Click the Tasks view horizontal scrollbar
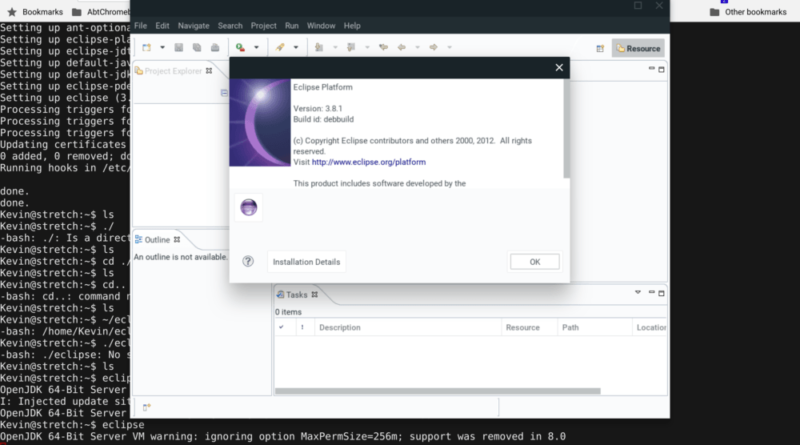The image size is (800, 445). tap(438, 391)
